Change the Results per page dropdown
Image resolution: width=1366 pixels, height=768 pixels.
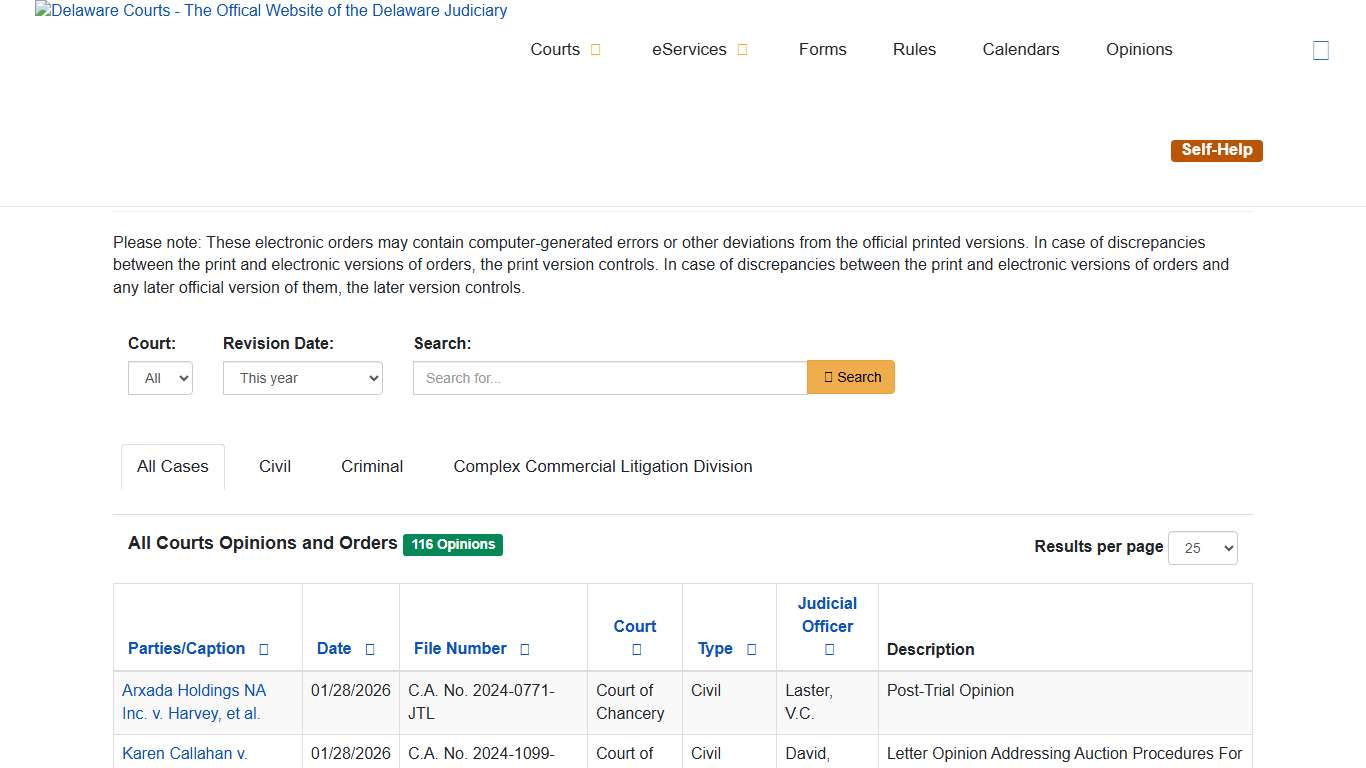pos(1202,548)
